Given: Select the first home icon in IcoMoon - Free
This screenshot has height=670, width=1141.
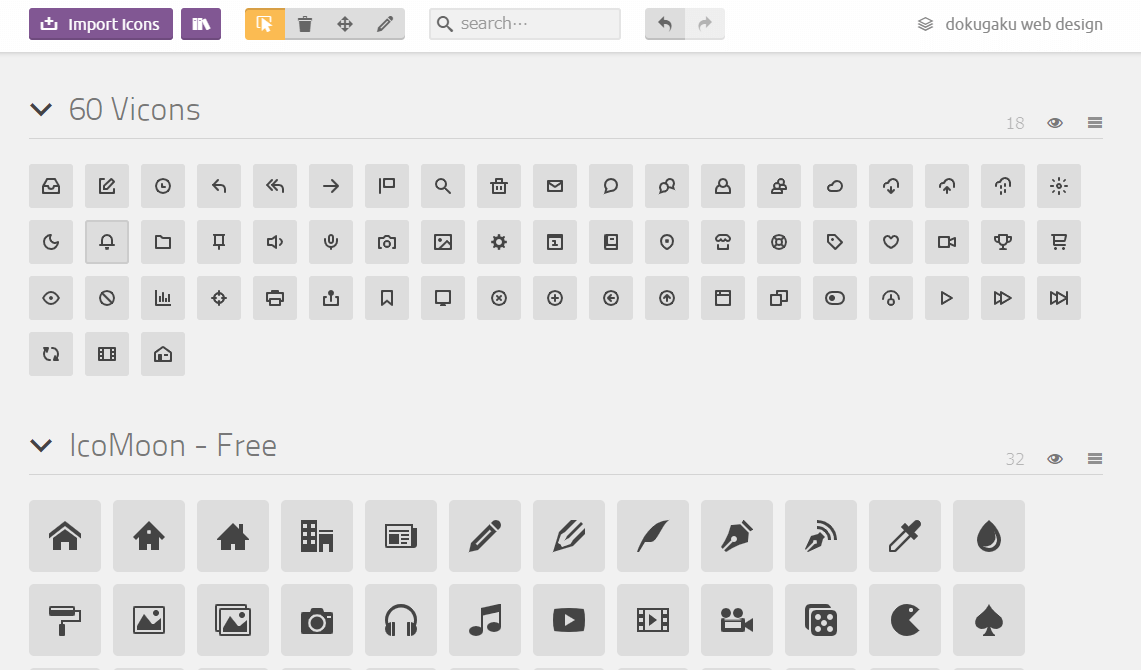Looking at the screenshot, I should (x=65, y=536).
